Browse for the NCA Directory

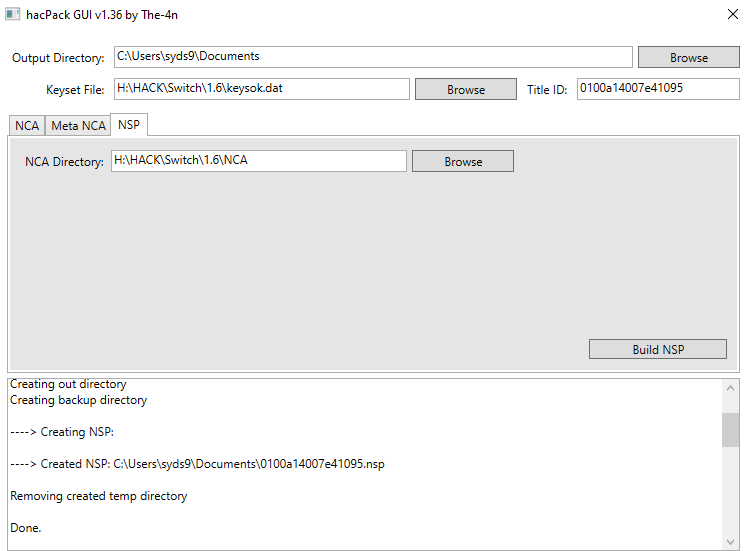point(463,161)
